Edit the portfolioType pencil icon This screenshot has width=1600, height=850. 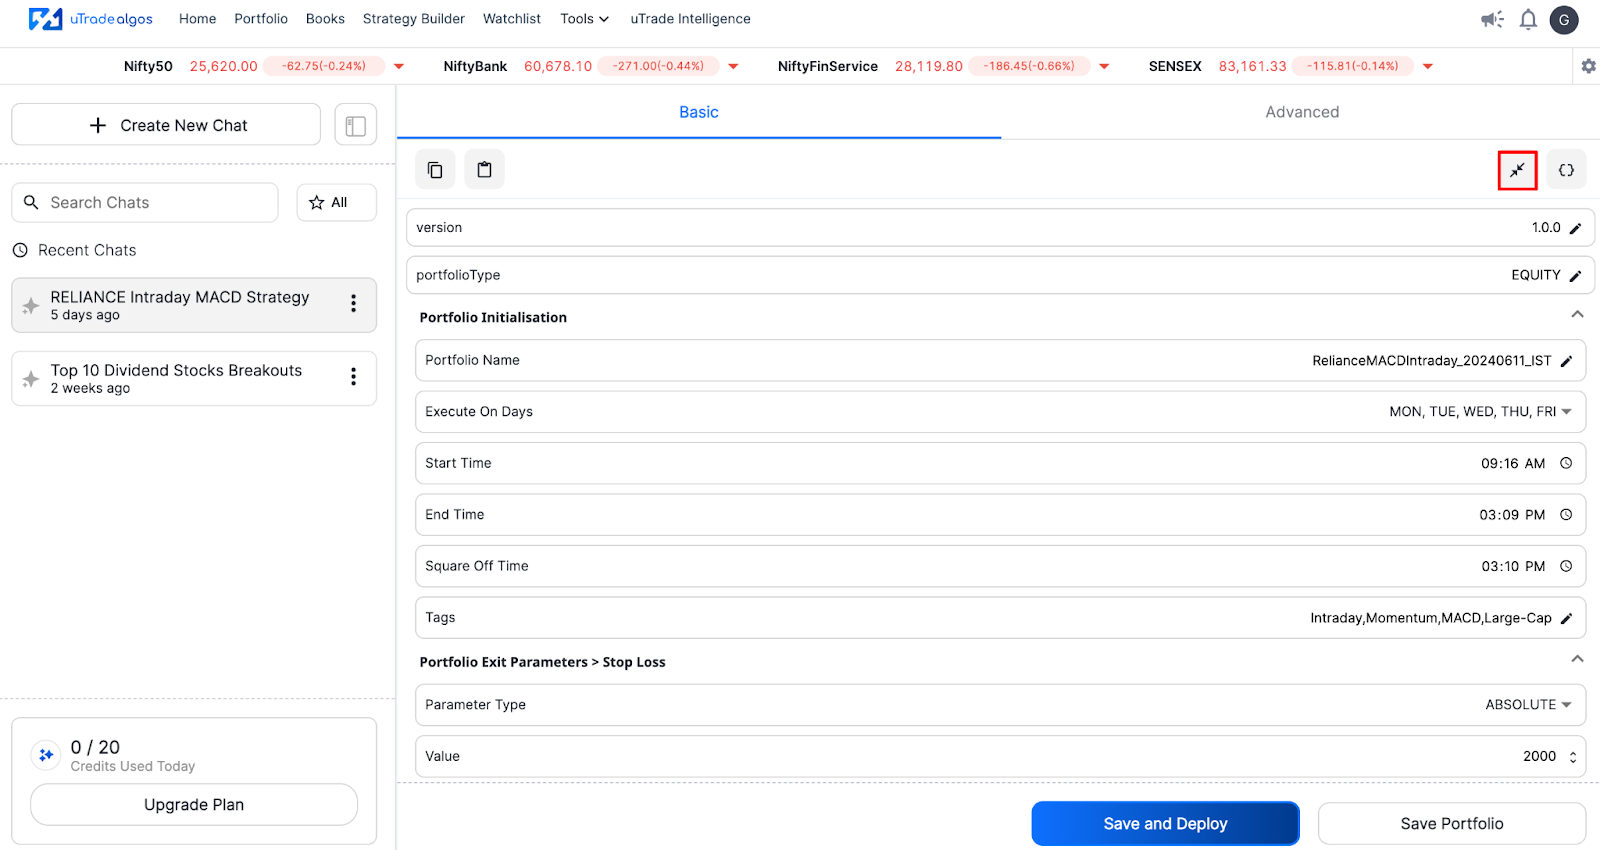pos(1575,275)
